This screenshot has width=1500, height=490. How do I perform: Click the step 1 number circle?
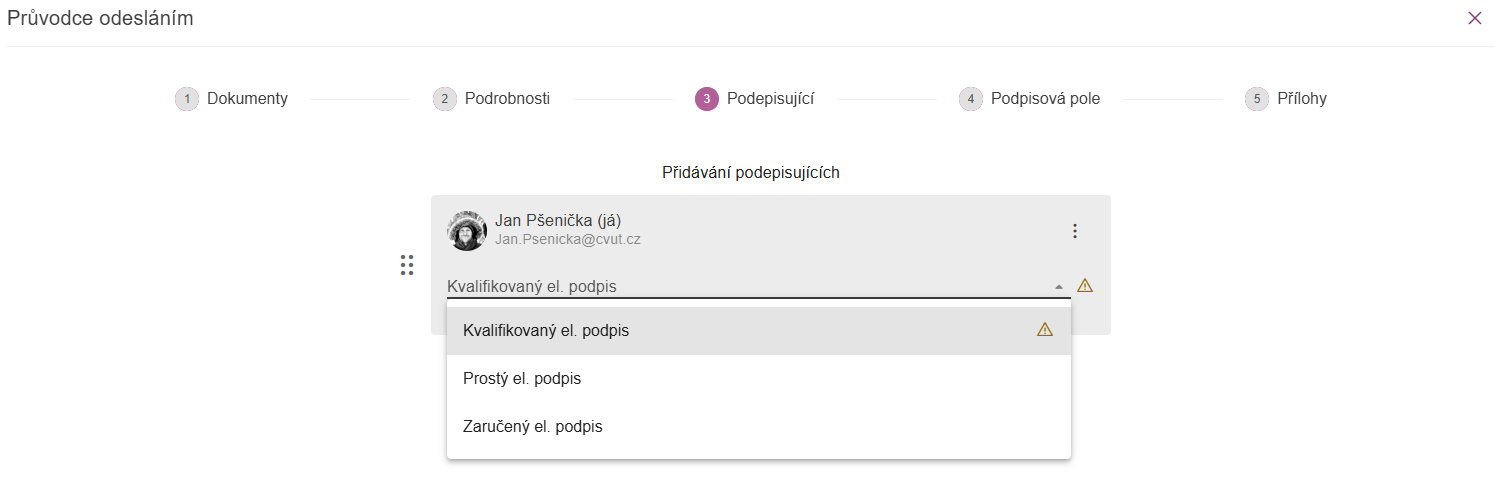[186, 99]
